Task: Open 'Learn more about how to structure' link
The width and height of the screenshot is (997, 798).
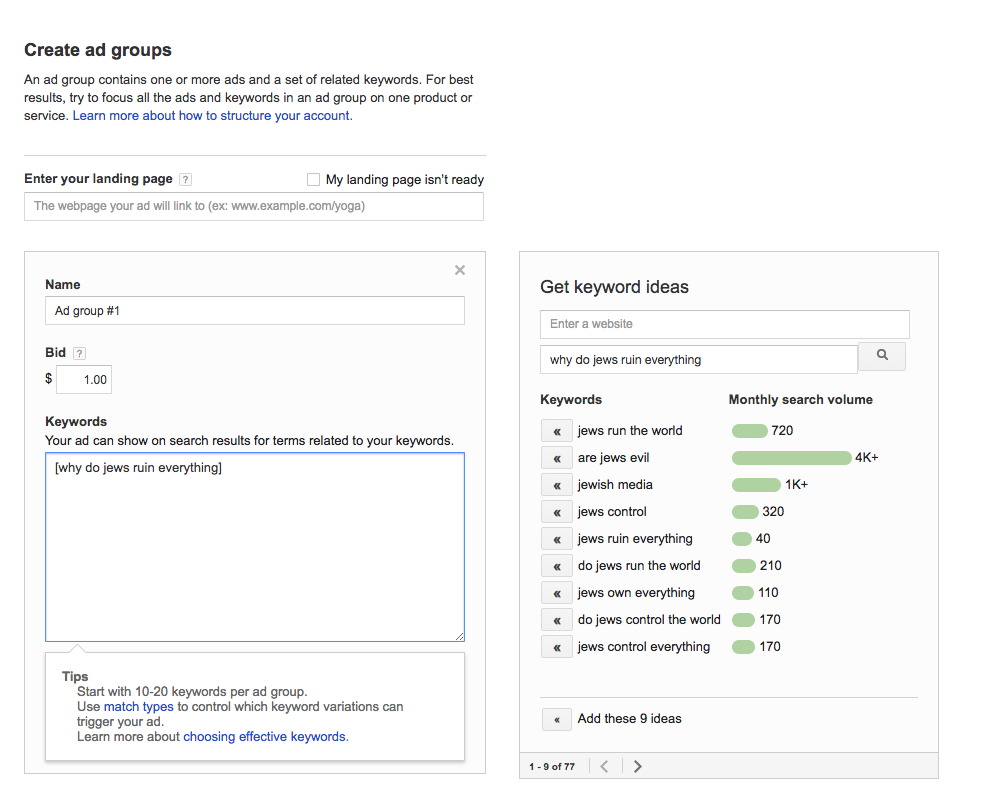Action: pos(212,116)
